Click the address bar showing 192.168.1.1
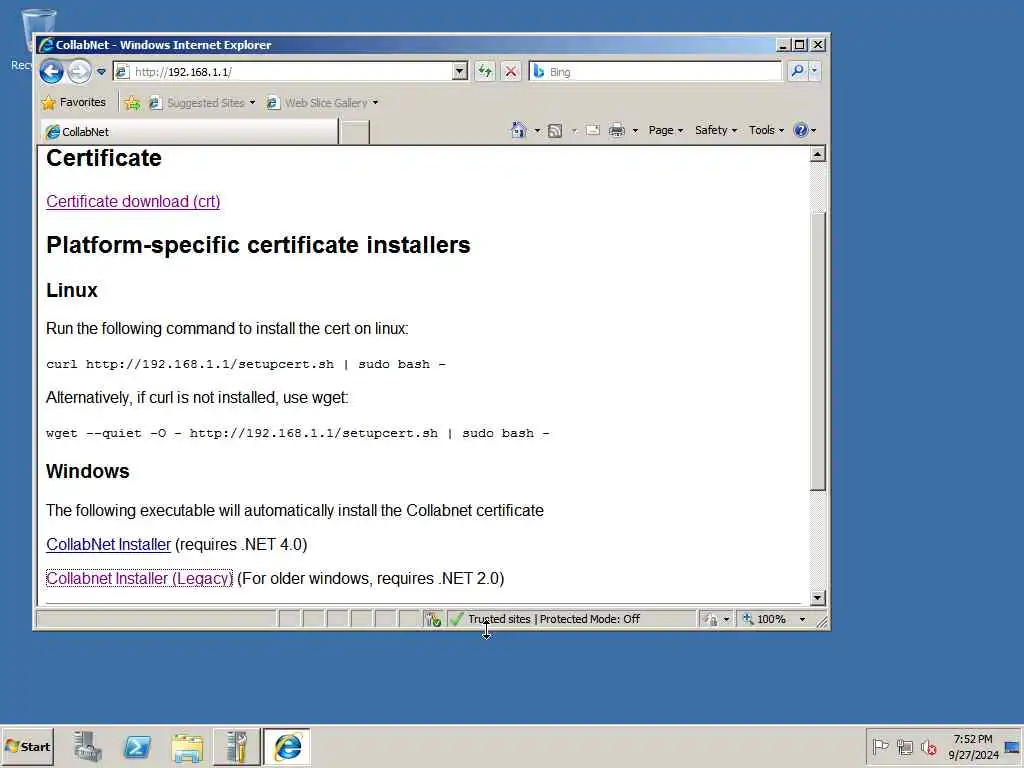This screenshot has width=1024, height=768. 283,72
